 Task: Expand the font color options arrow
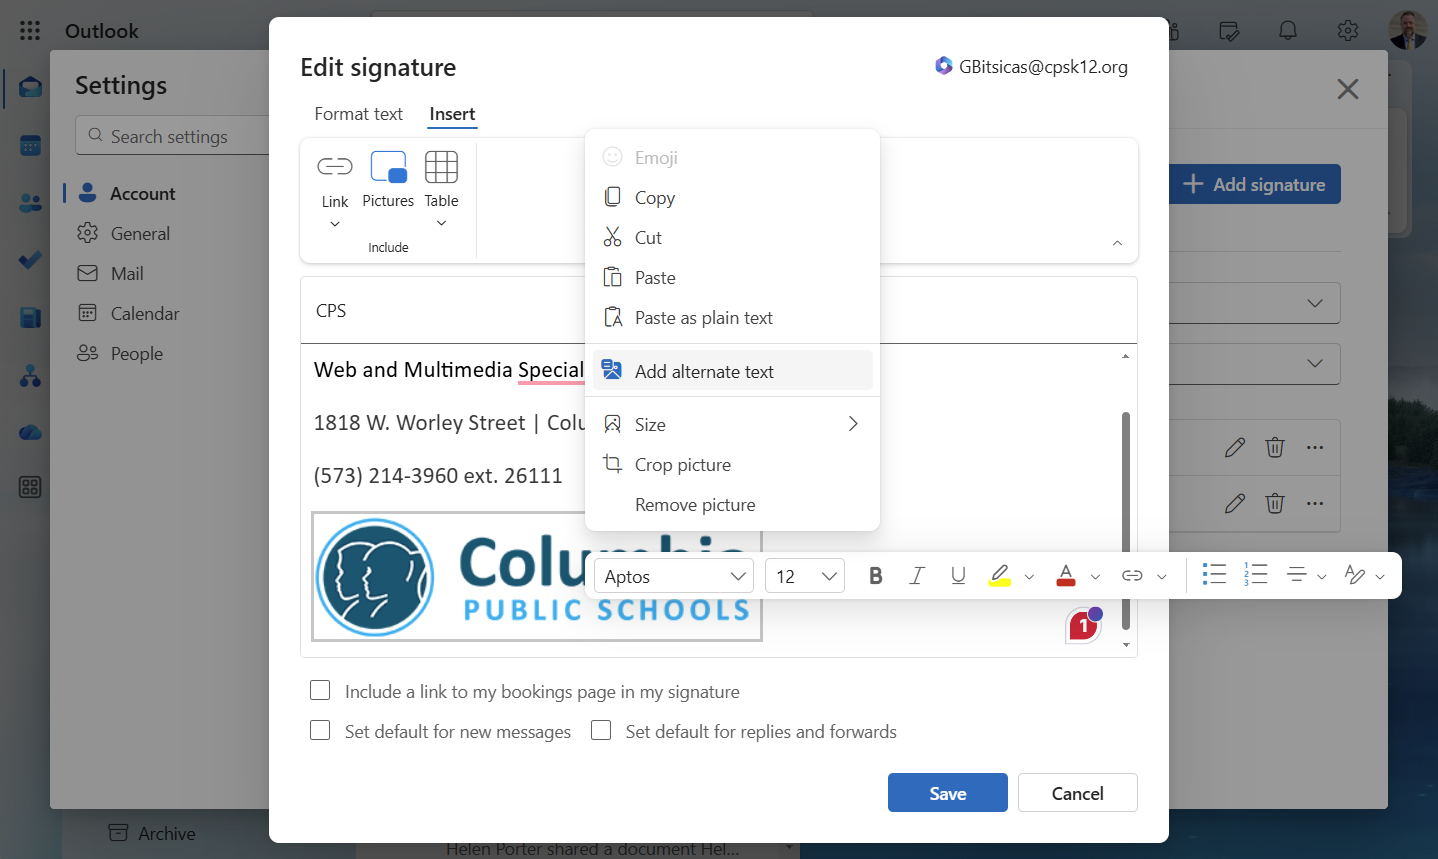tap(1095, 577)
